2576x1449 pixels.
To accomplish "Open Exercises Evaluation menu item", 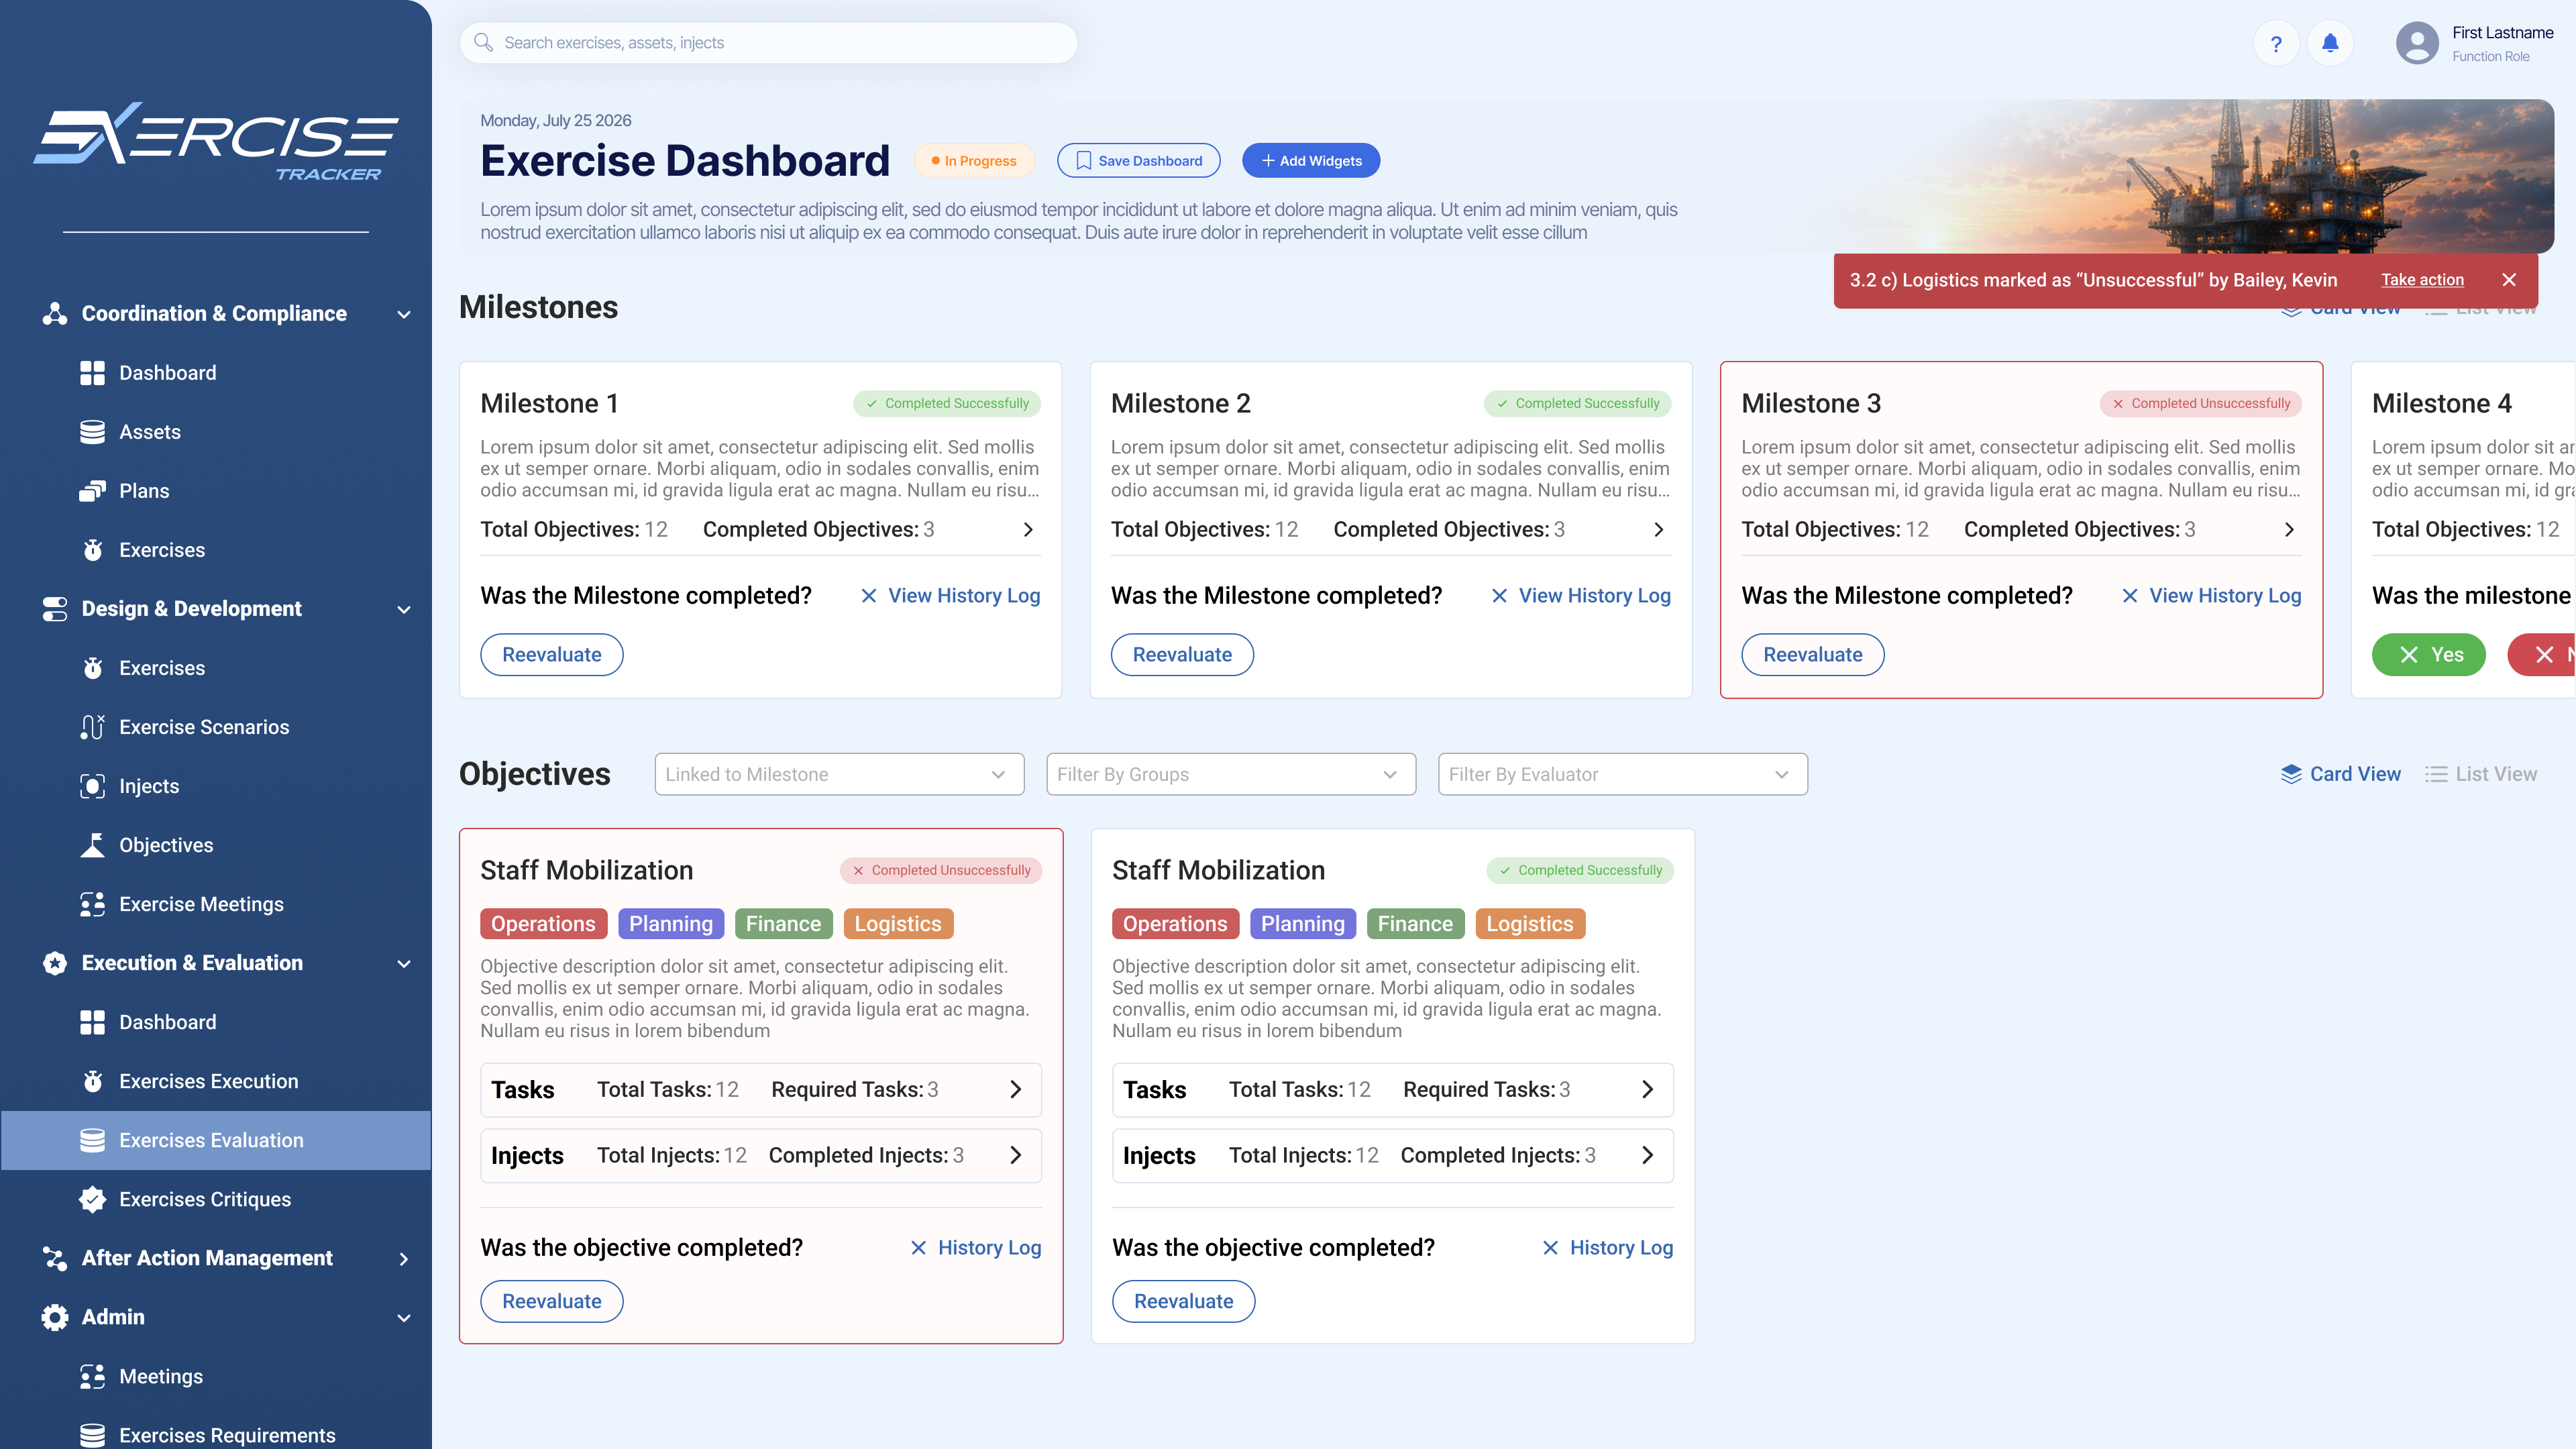I will coord(216,1140).
